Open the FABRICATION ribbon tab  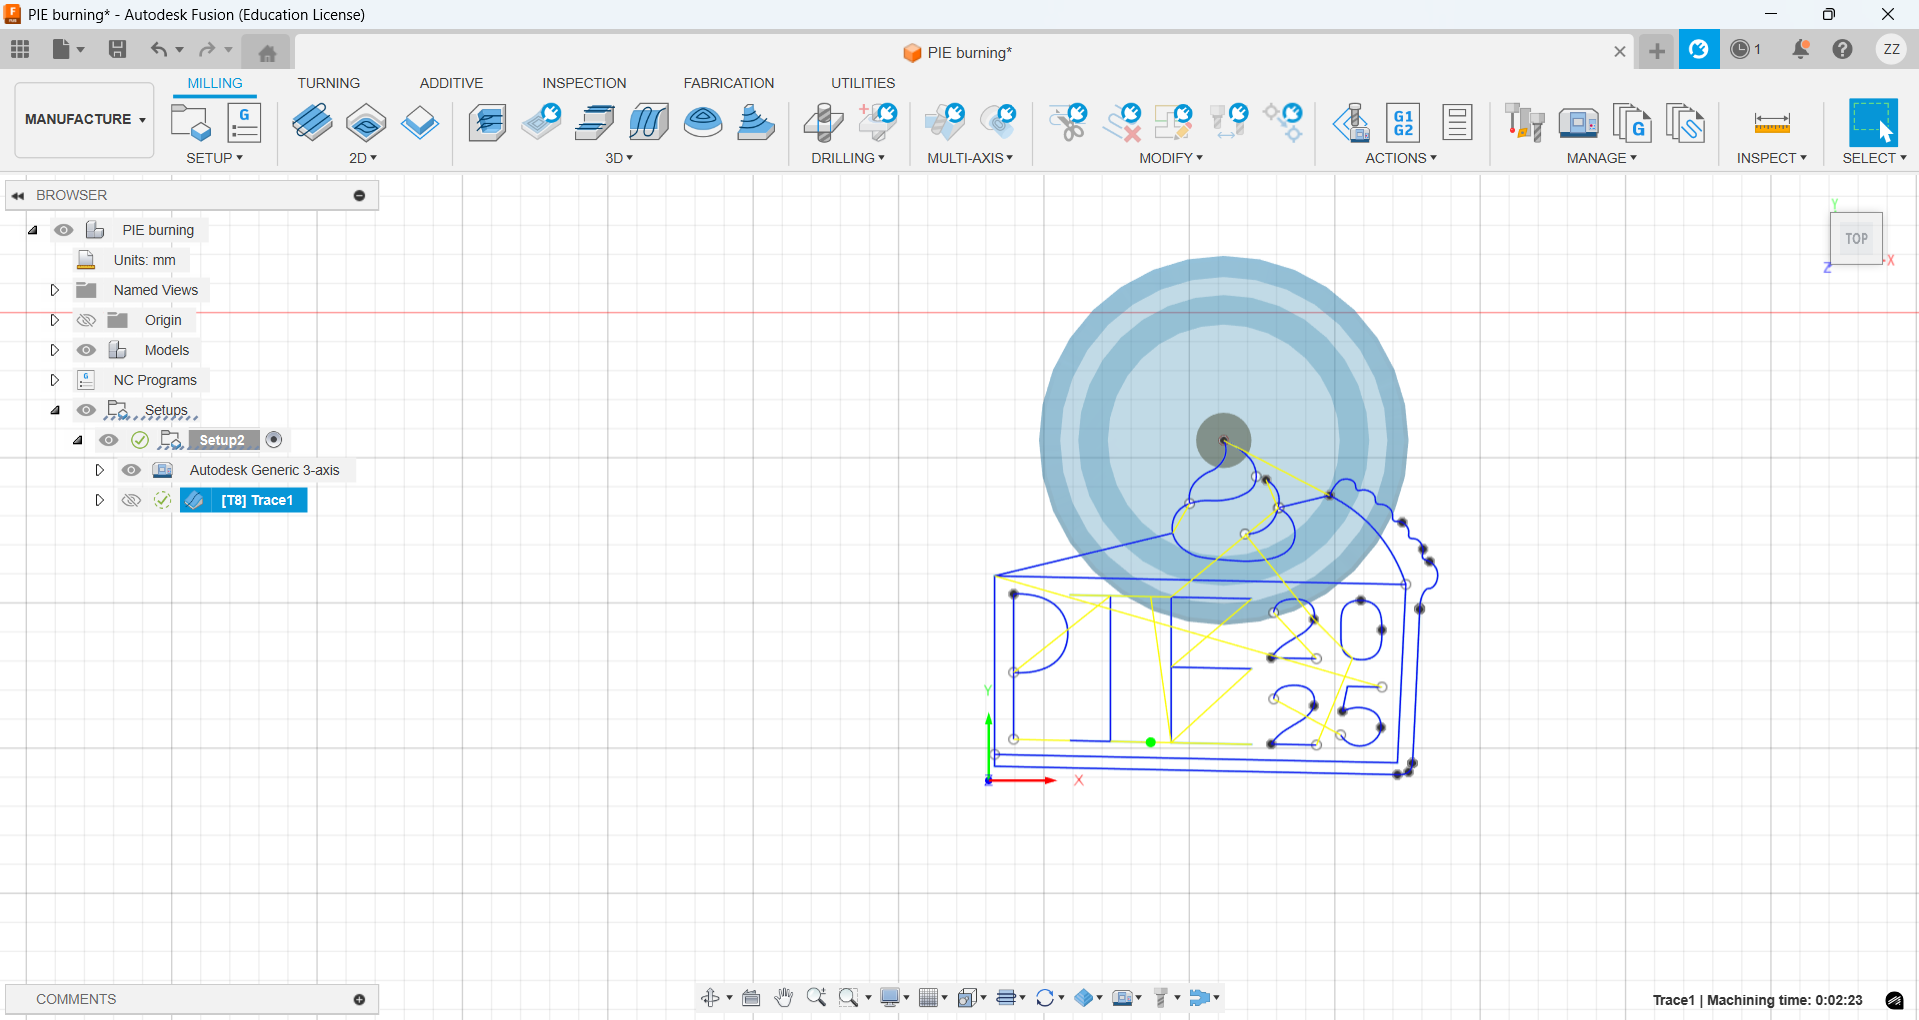point(729,83)
